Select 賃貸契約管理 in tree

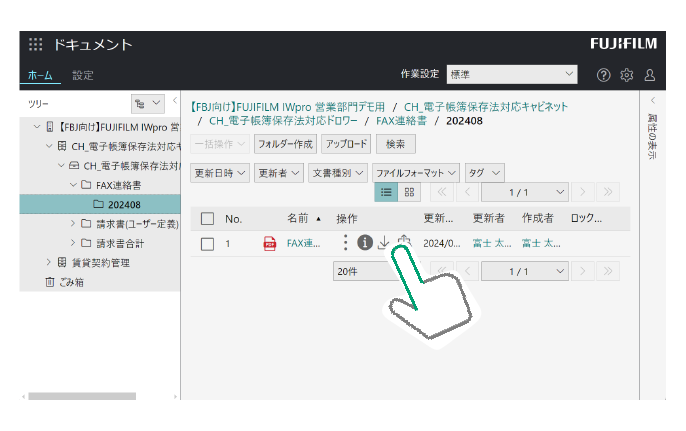(x=101, y=263)
